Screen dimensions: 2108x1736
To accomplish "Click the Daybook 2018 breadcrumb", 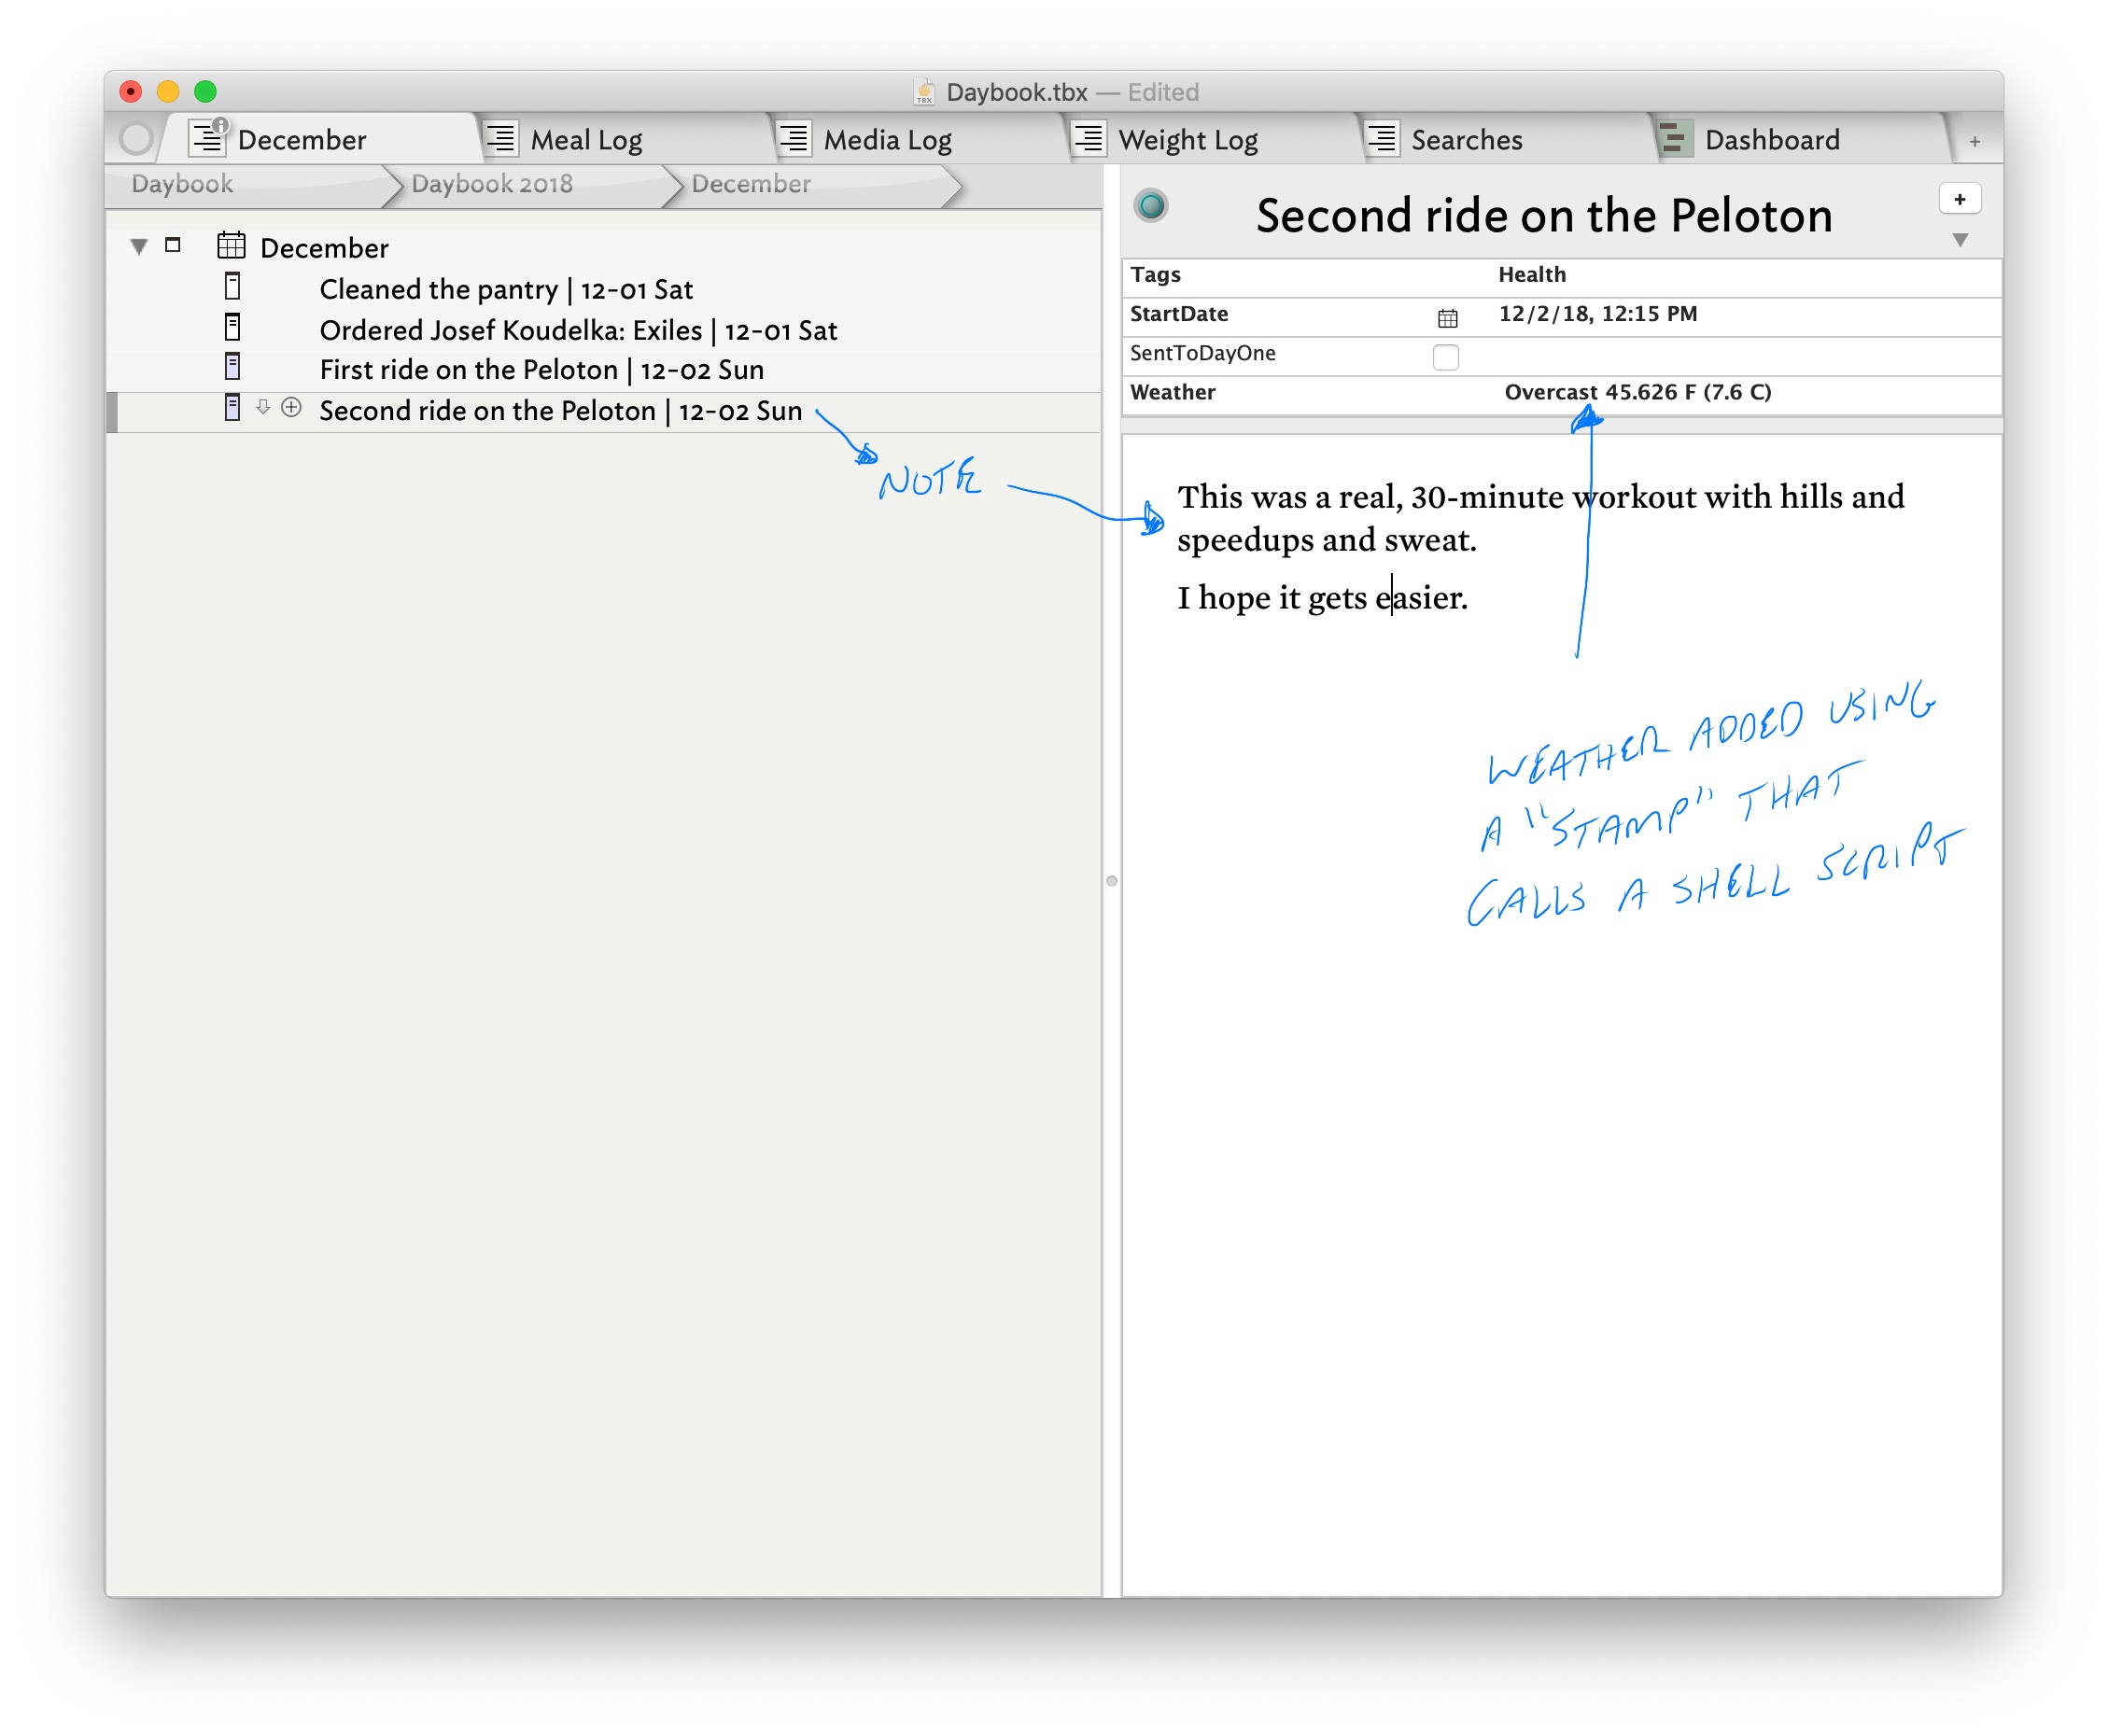I will click(492, 184).
